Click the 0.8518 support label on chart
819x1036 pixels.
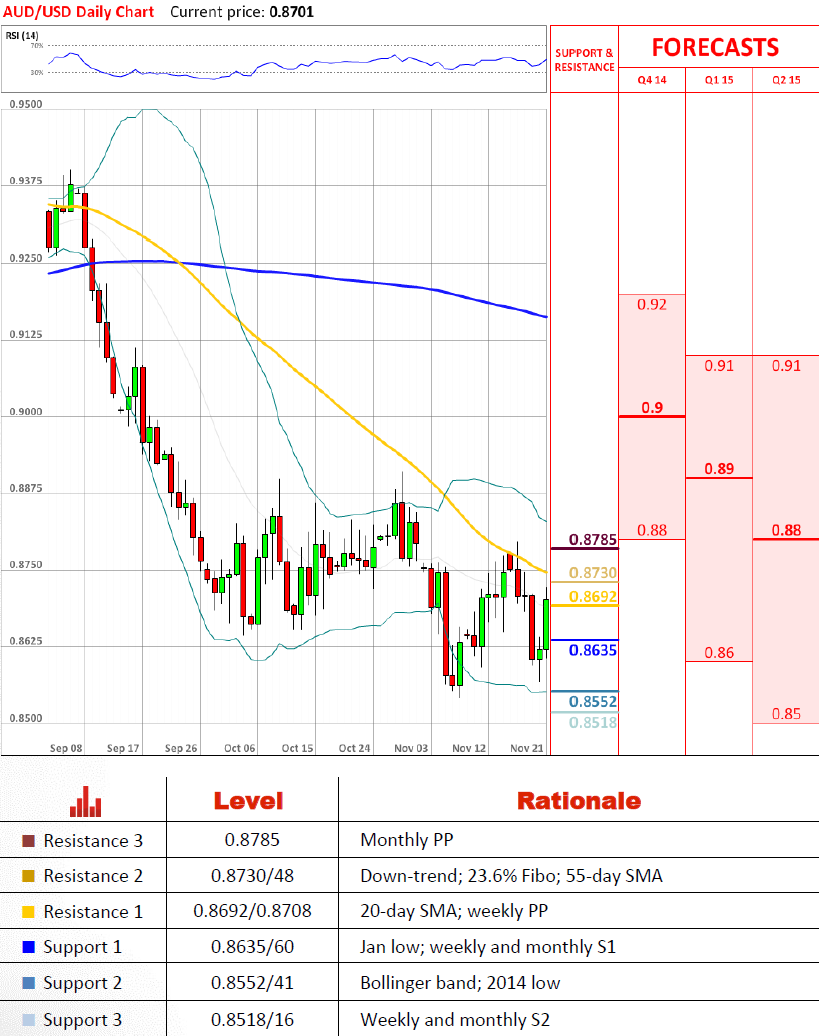(592, 723)
